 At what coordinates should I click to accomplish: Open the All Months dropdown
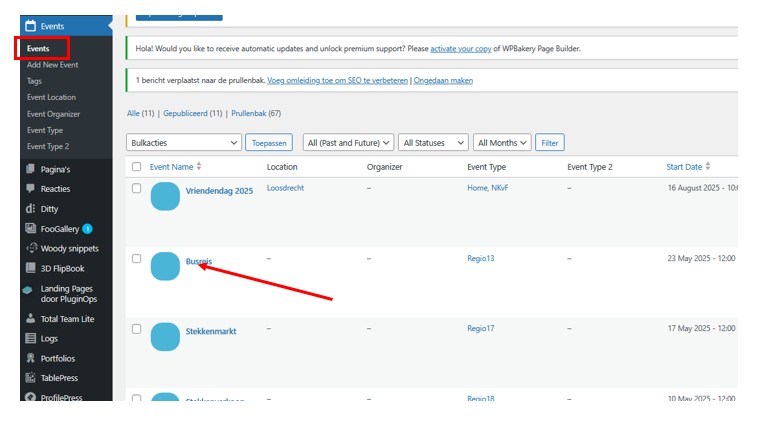(502, 142)
